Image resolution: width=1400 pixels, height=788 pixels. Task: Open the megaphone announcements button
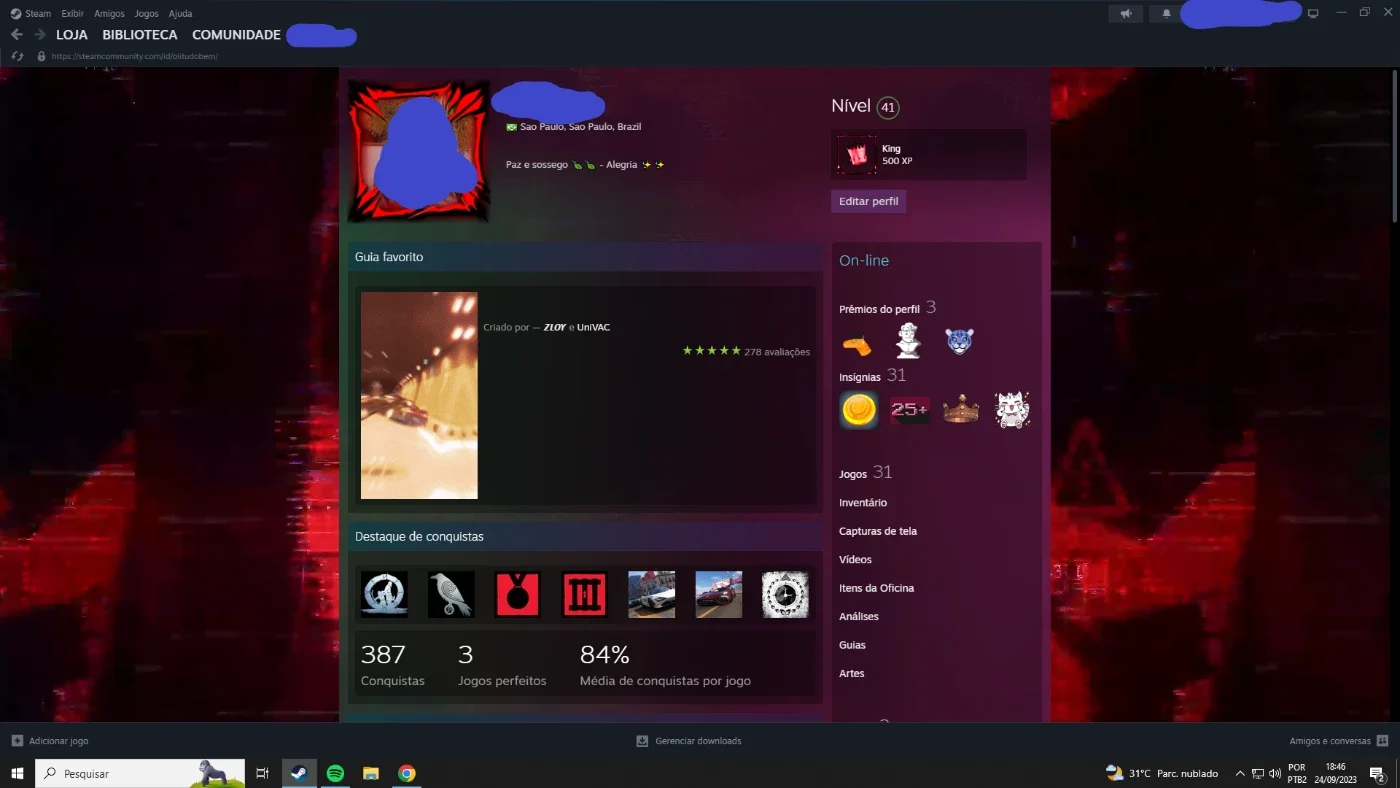pyautogui.click(x=1126, y=13)
